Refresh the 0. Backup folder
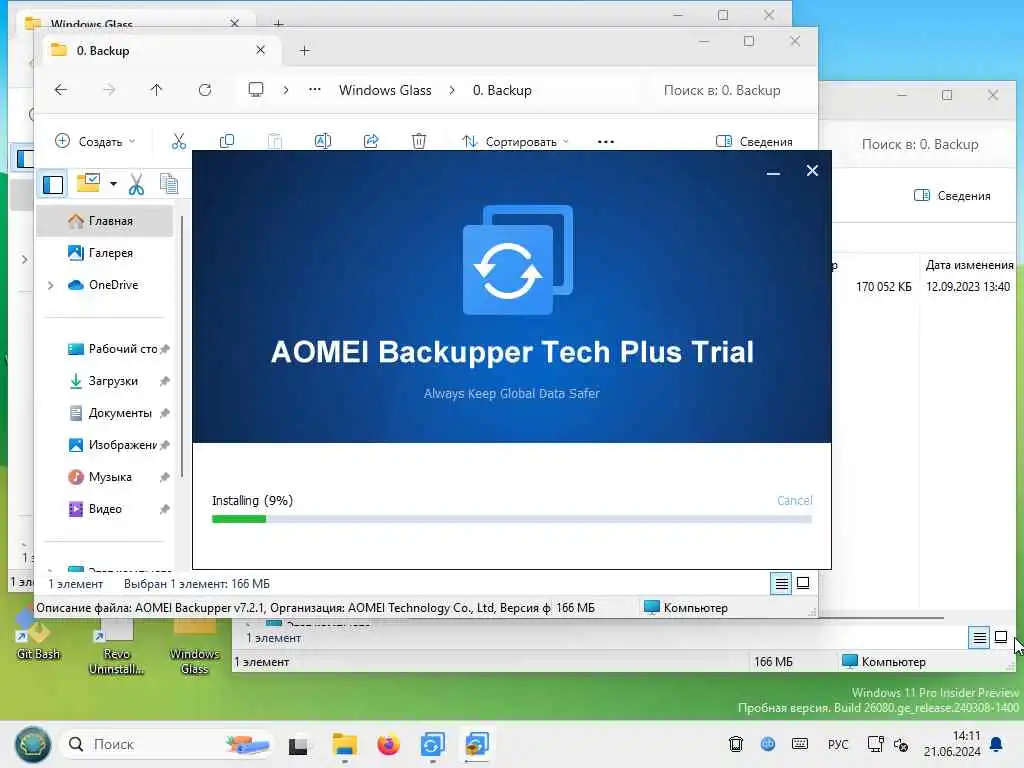The height and width of the screenshot is (768, 1024). [x=204, y=90]
